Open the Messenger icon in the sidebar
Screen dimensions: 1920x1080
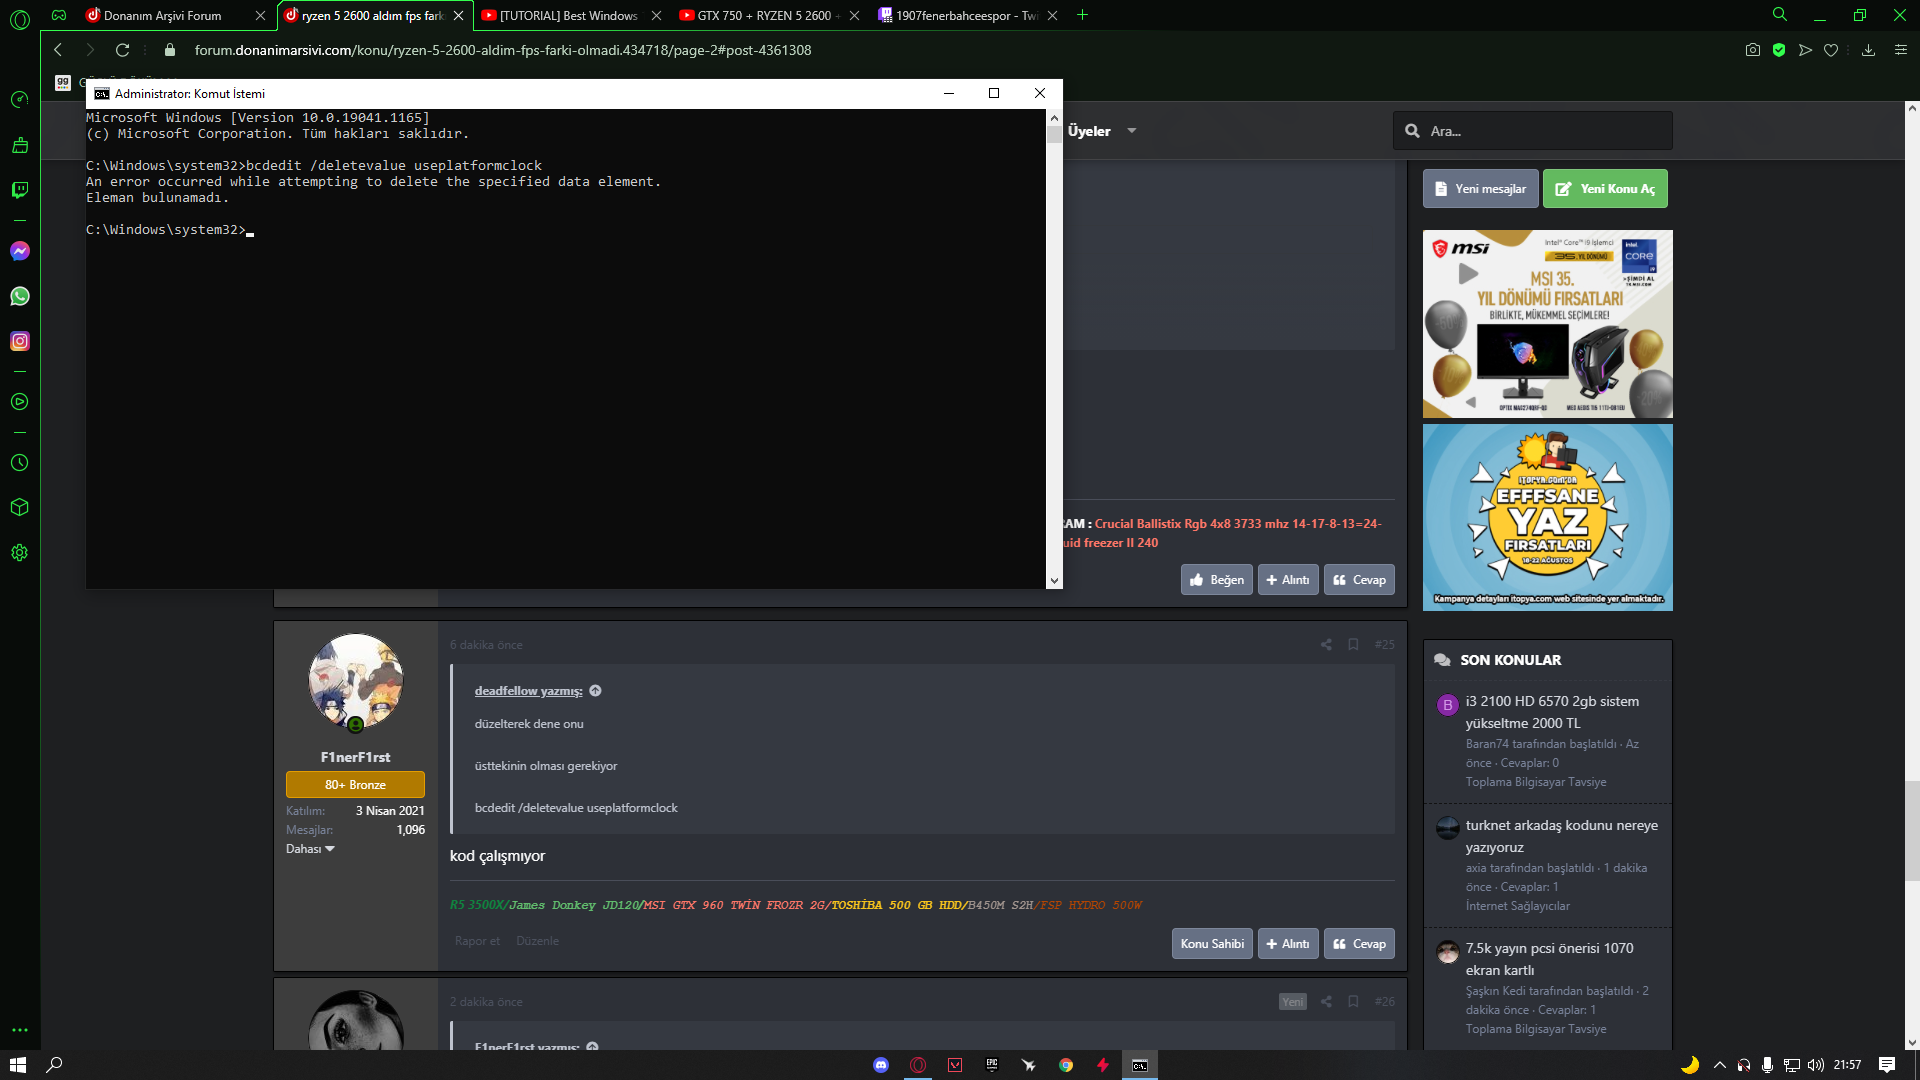pos(19,251)
